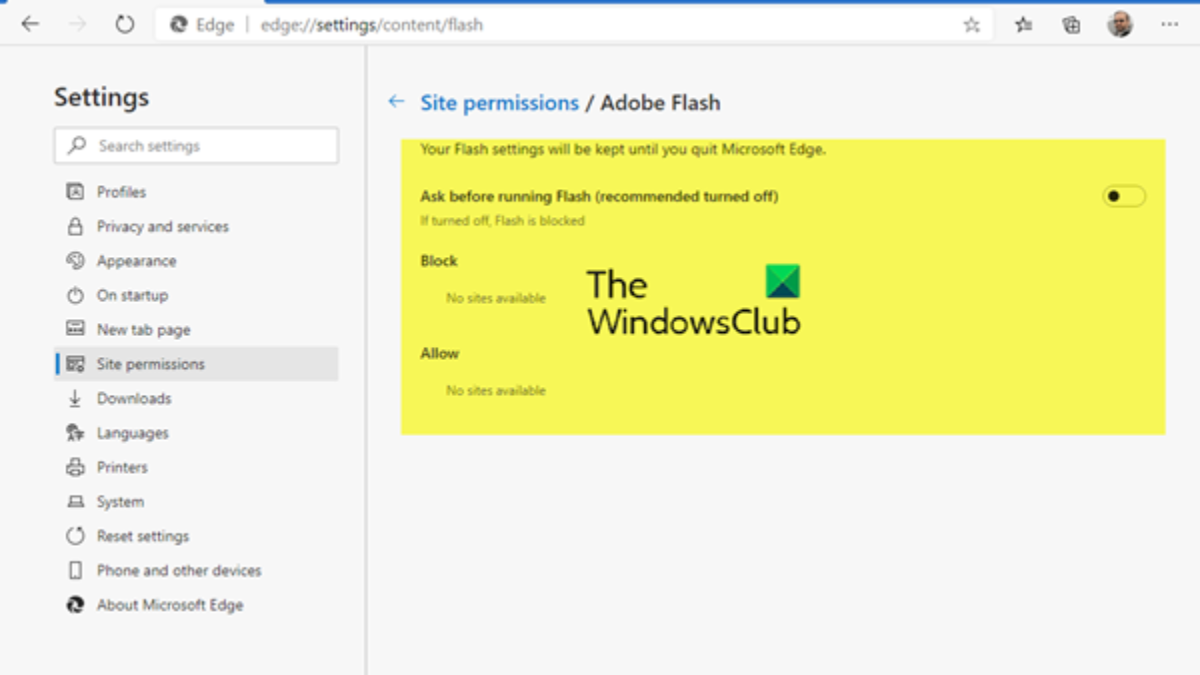Open the On startup settings
1200x675 pixels.
pos(197,296)
